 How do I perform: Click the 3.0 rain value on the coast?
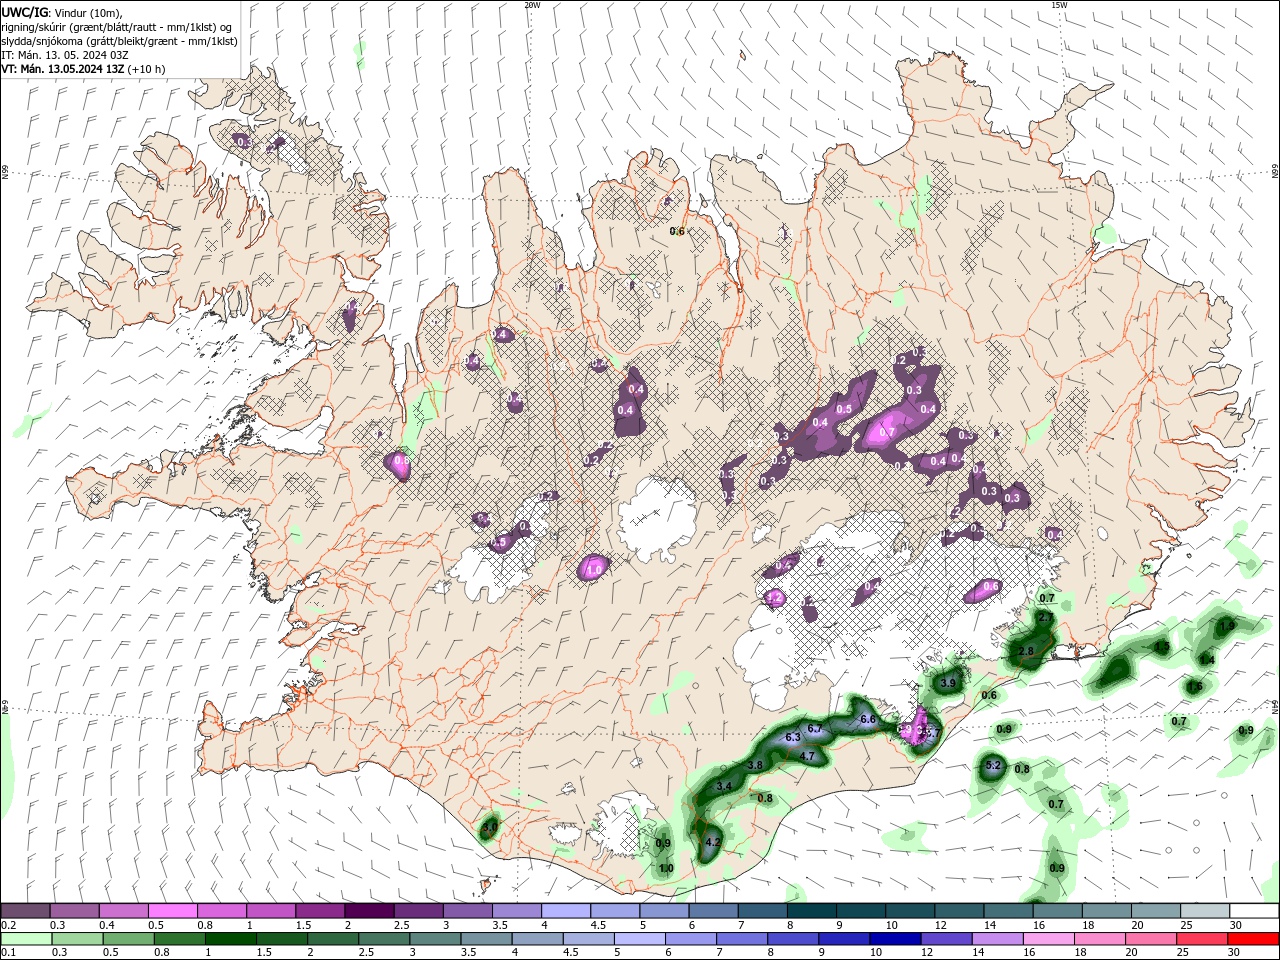[489, 828]
